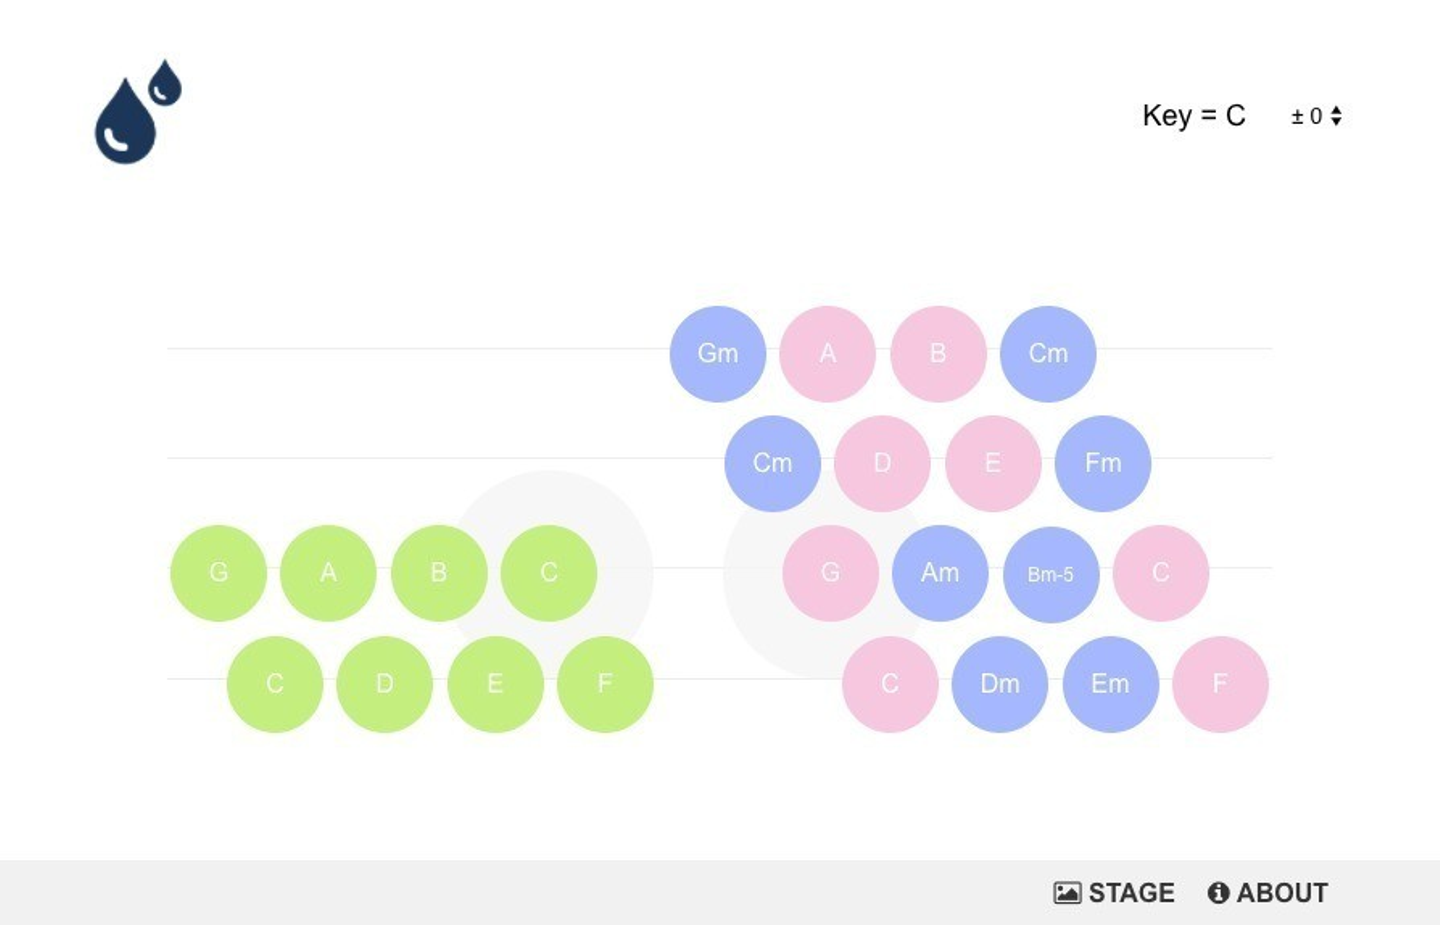Tap the Bm-5 chord circle
Viewport: 1440px width, 925px height.
(x=1051, y=574)
